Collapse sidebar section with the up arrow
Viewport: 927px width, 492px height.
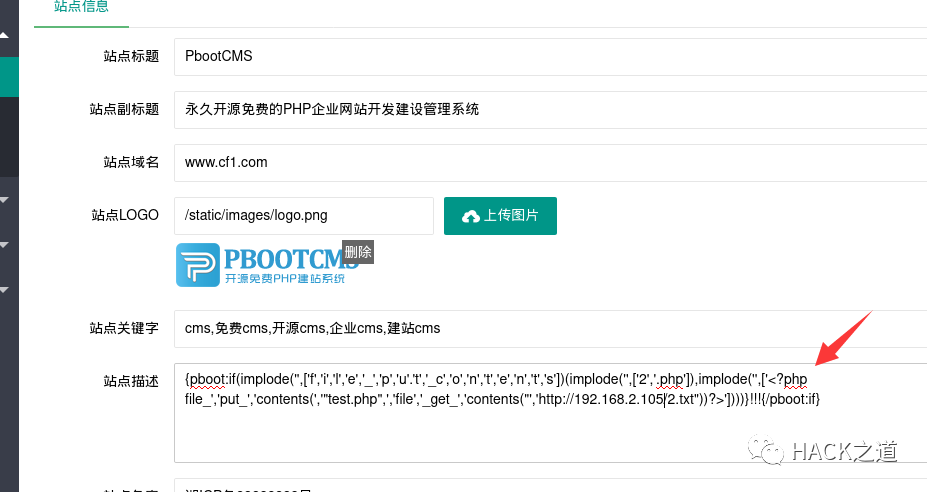(4, 35)
